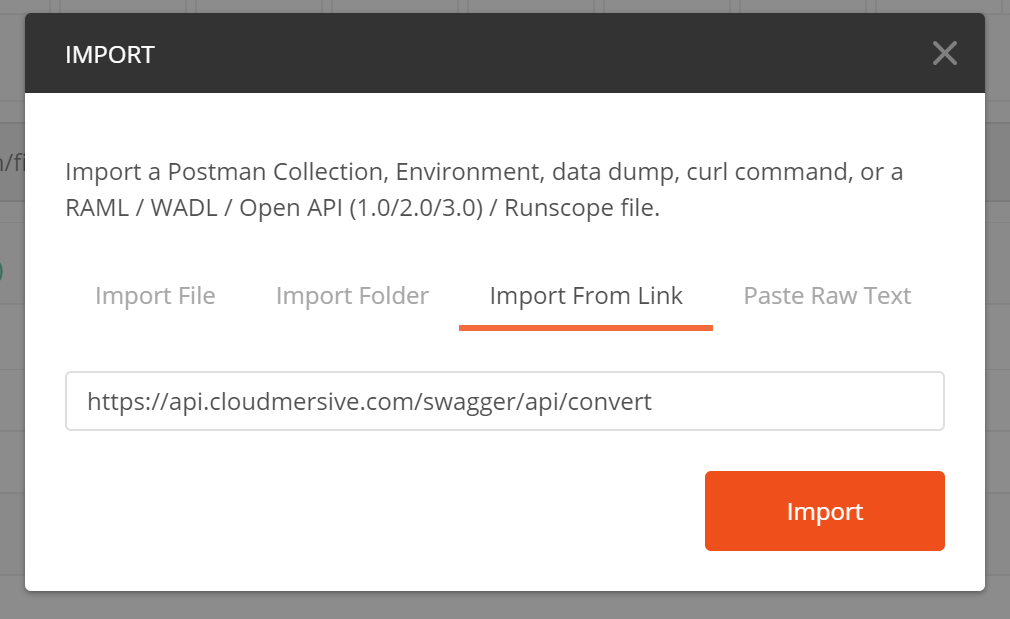
Task: Click the dialog description text area
Action: (484, 189)
